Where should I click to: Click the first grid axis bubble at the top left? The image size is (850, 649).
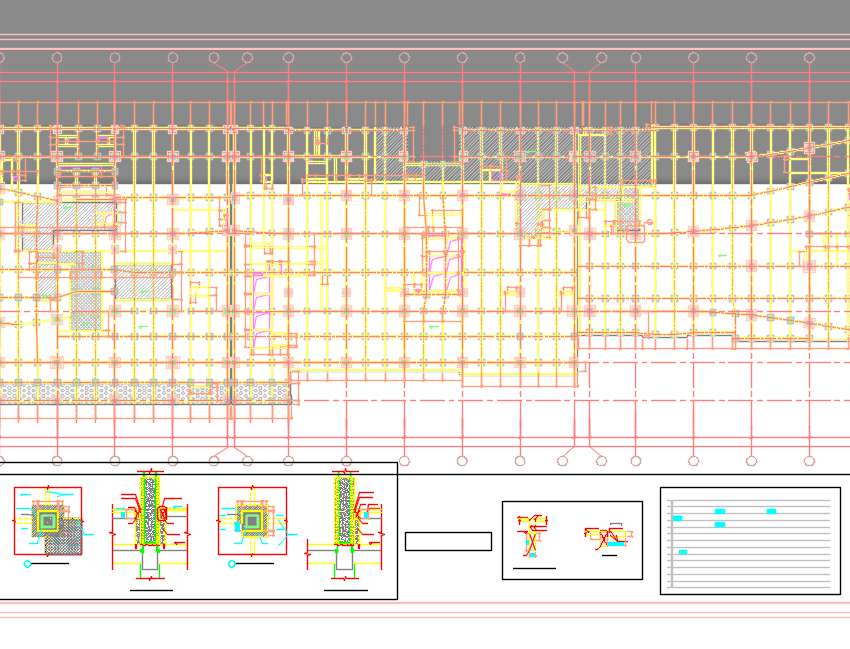pyautogui.click(x=57, y=58)
